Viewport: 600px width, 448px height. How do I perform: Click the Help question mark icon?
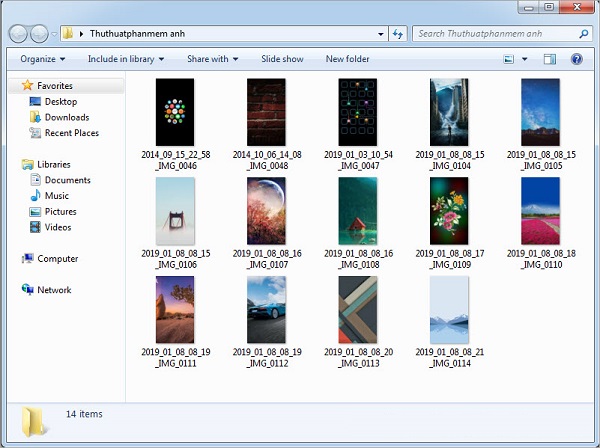(x=576, y=59)
